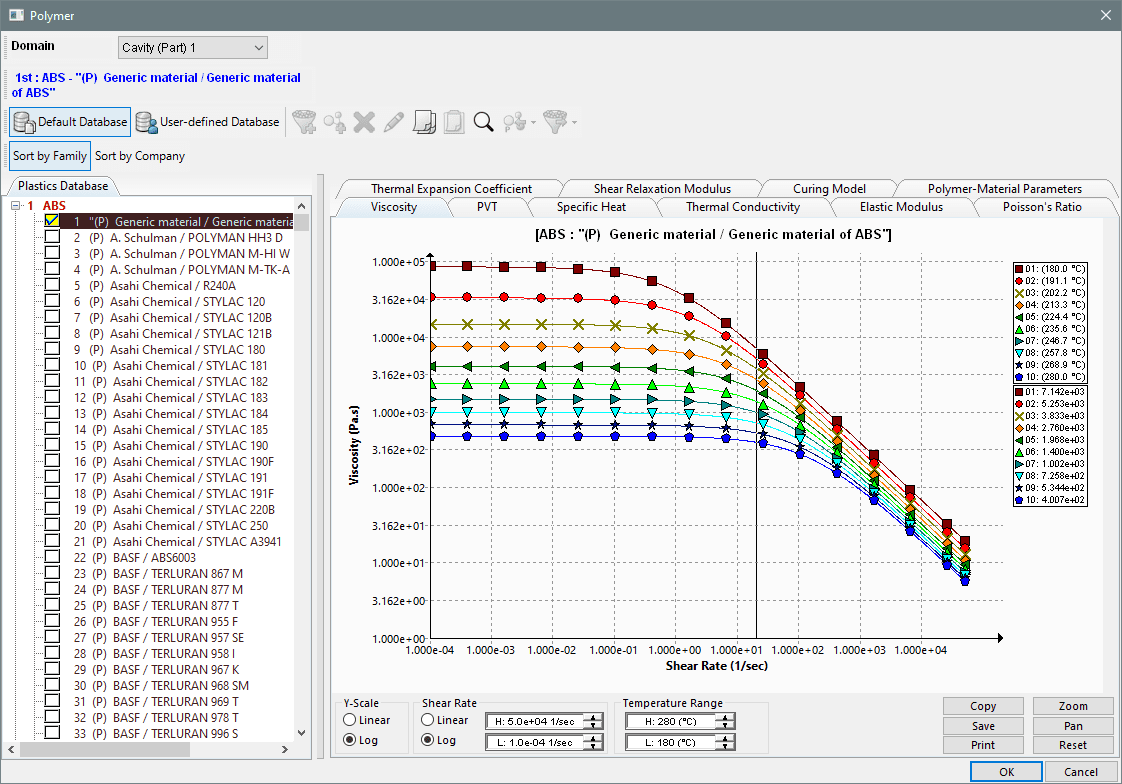The image size is (1122, 784).
Task: Open the Poisson's Ratio tab
Action: pos(1042,207)
